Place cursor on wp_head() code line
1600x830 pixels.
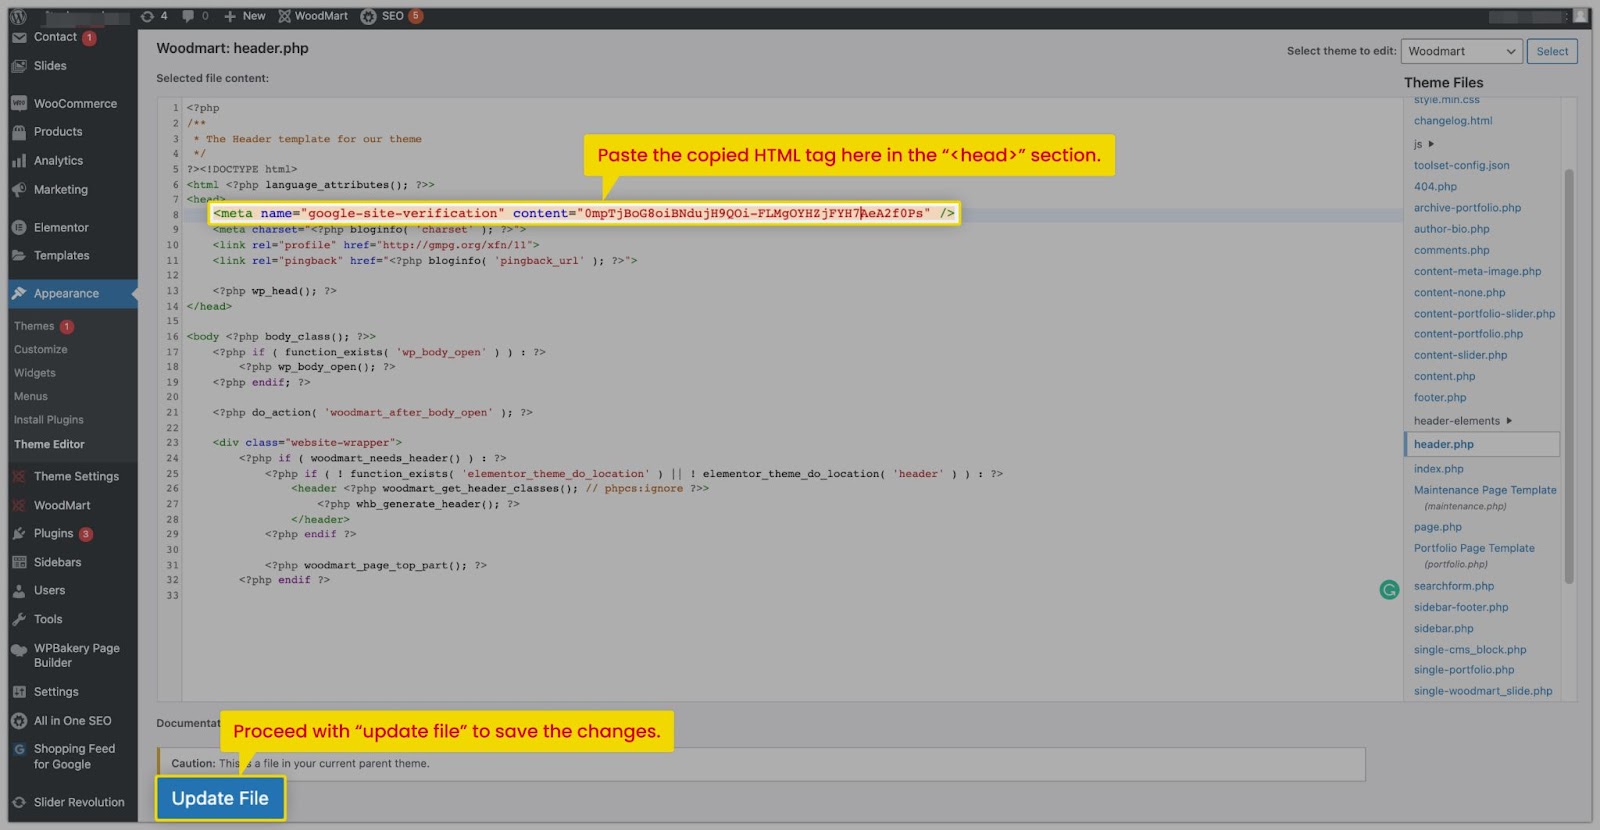(274, 291)
